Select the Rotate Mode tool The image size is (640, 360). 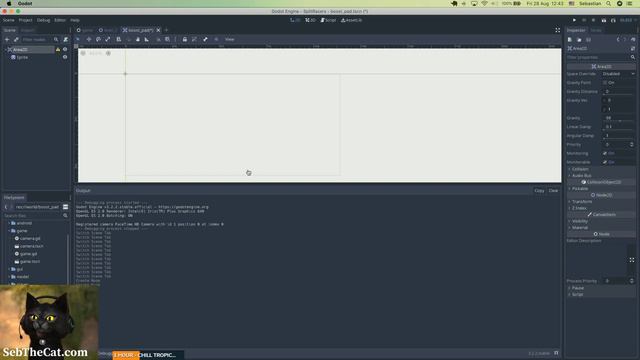pos(98,40)
